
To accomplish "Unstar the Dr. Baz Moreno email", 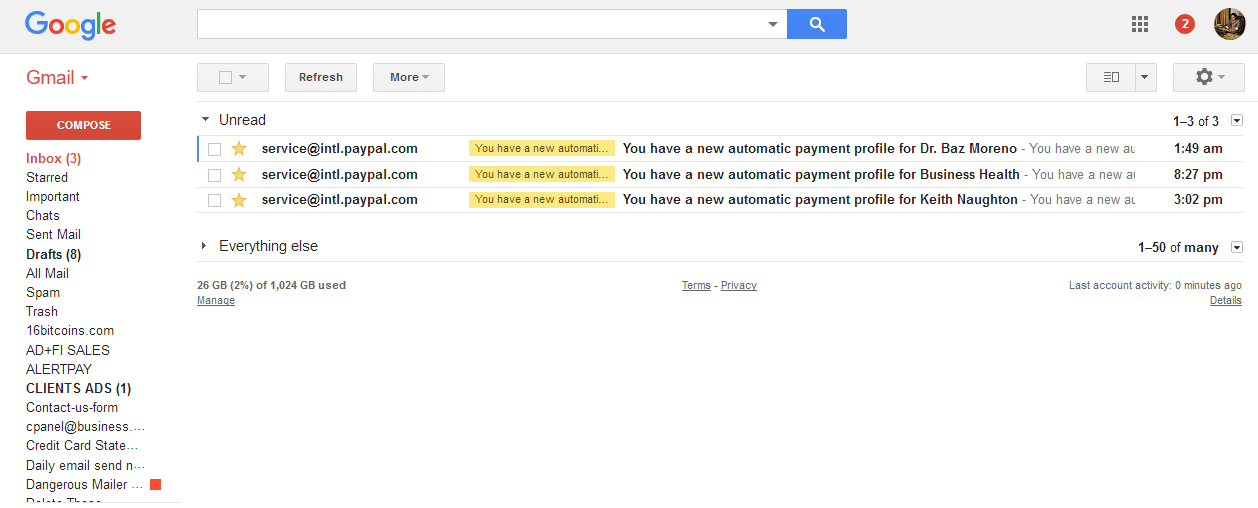I will pyautogui.click(x=239, y=149).
